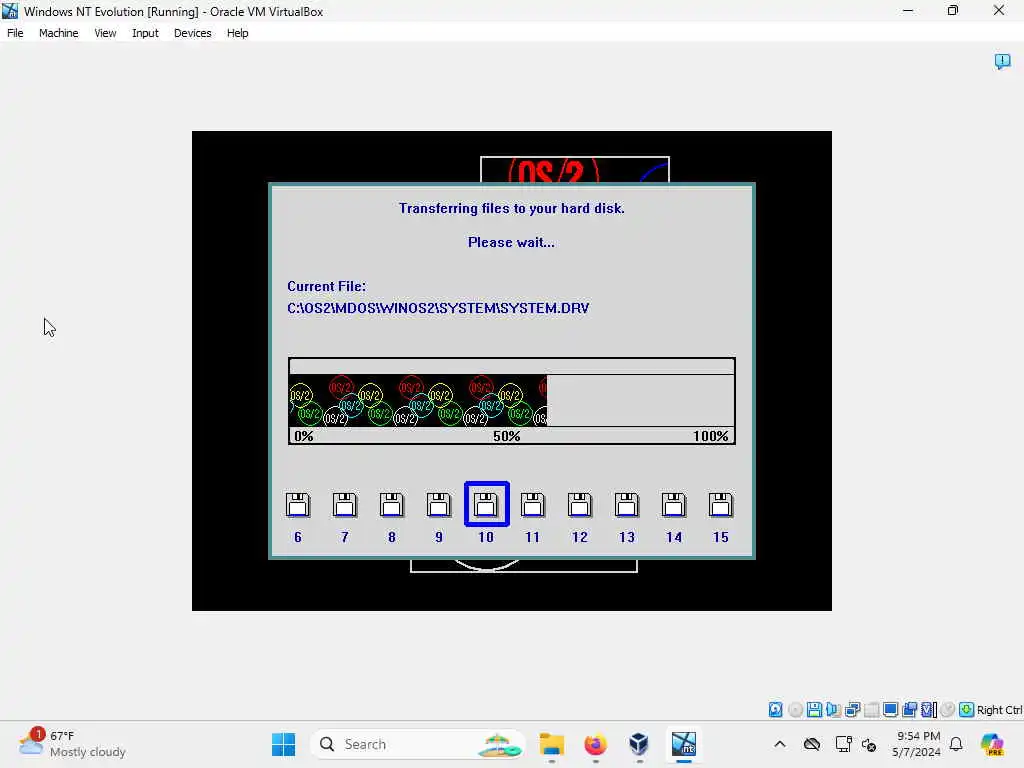
Task: Click the audio speaker indicator
Action: (833, 710)
